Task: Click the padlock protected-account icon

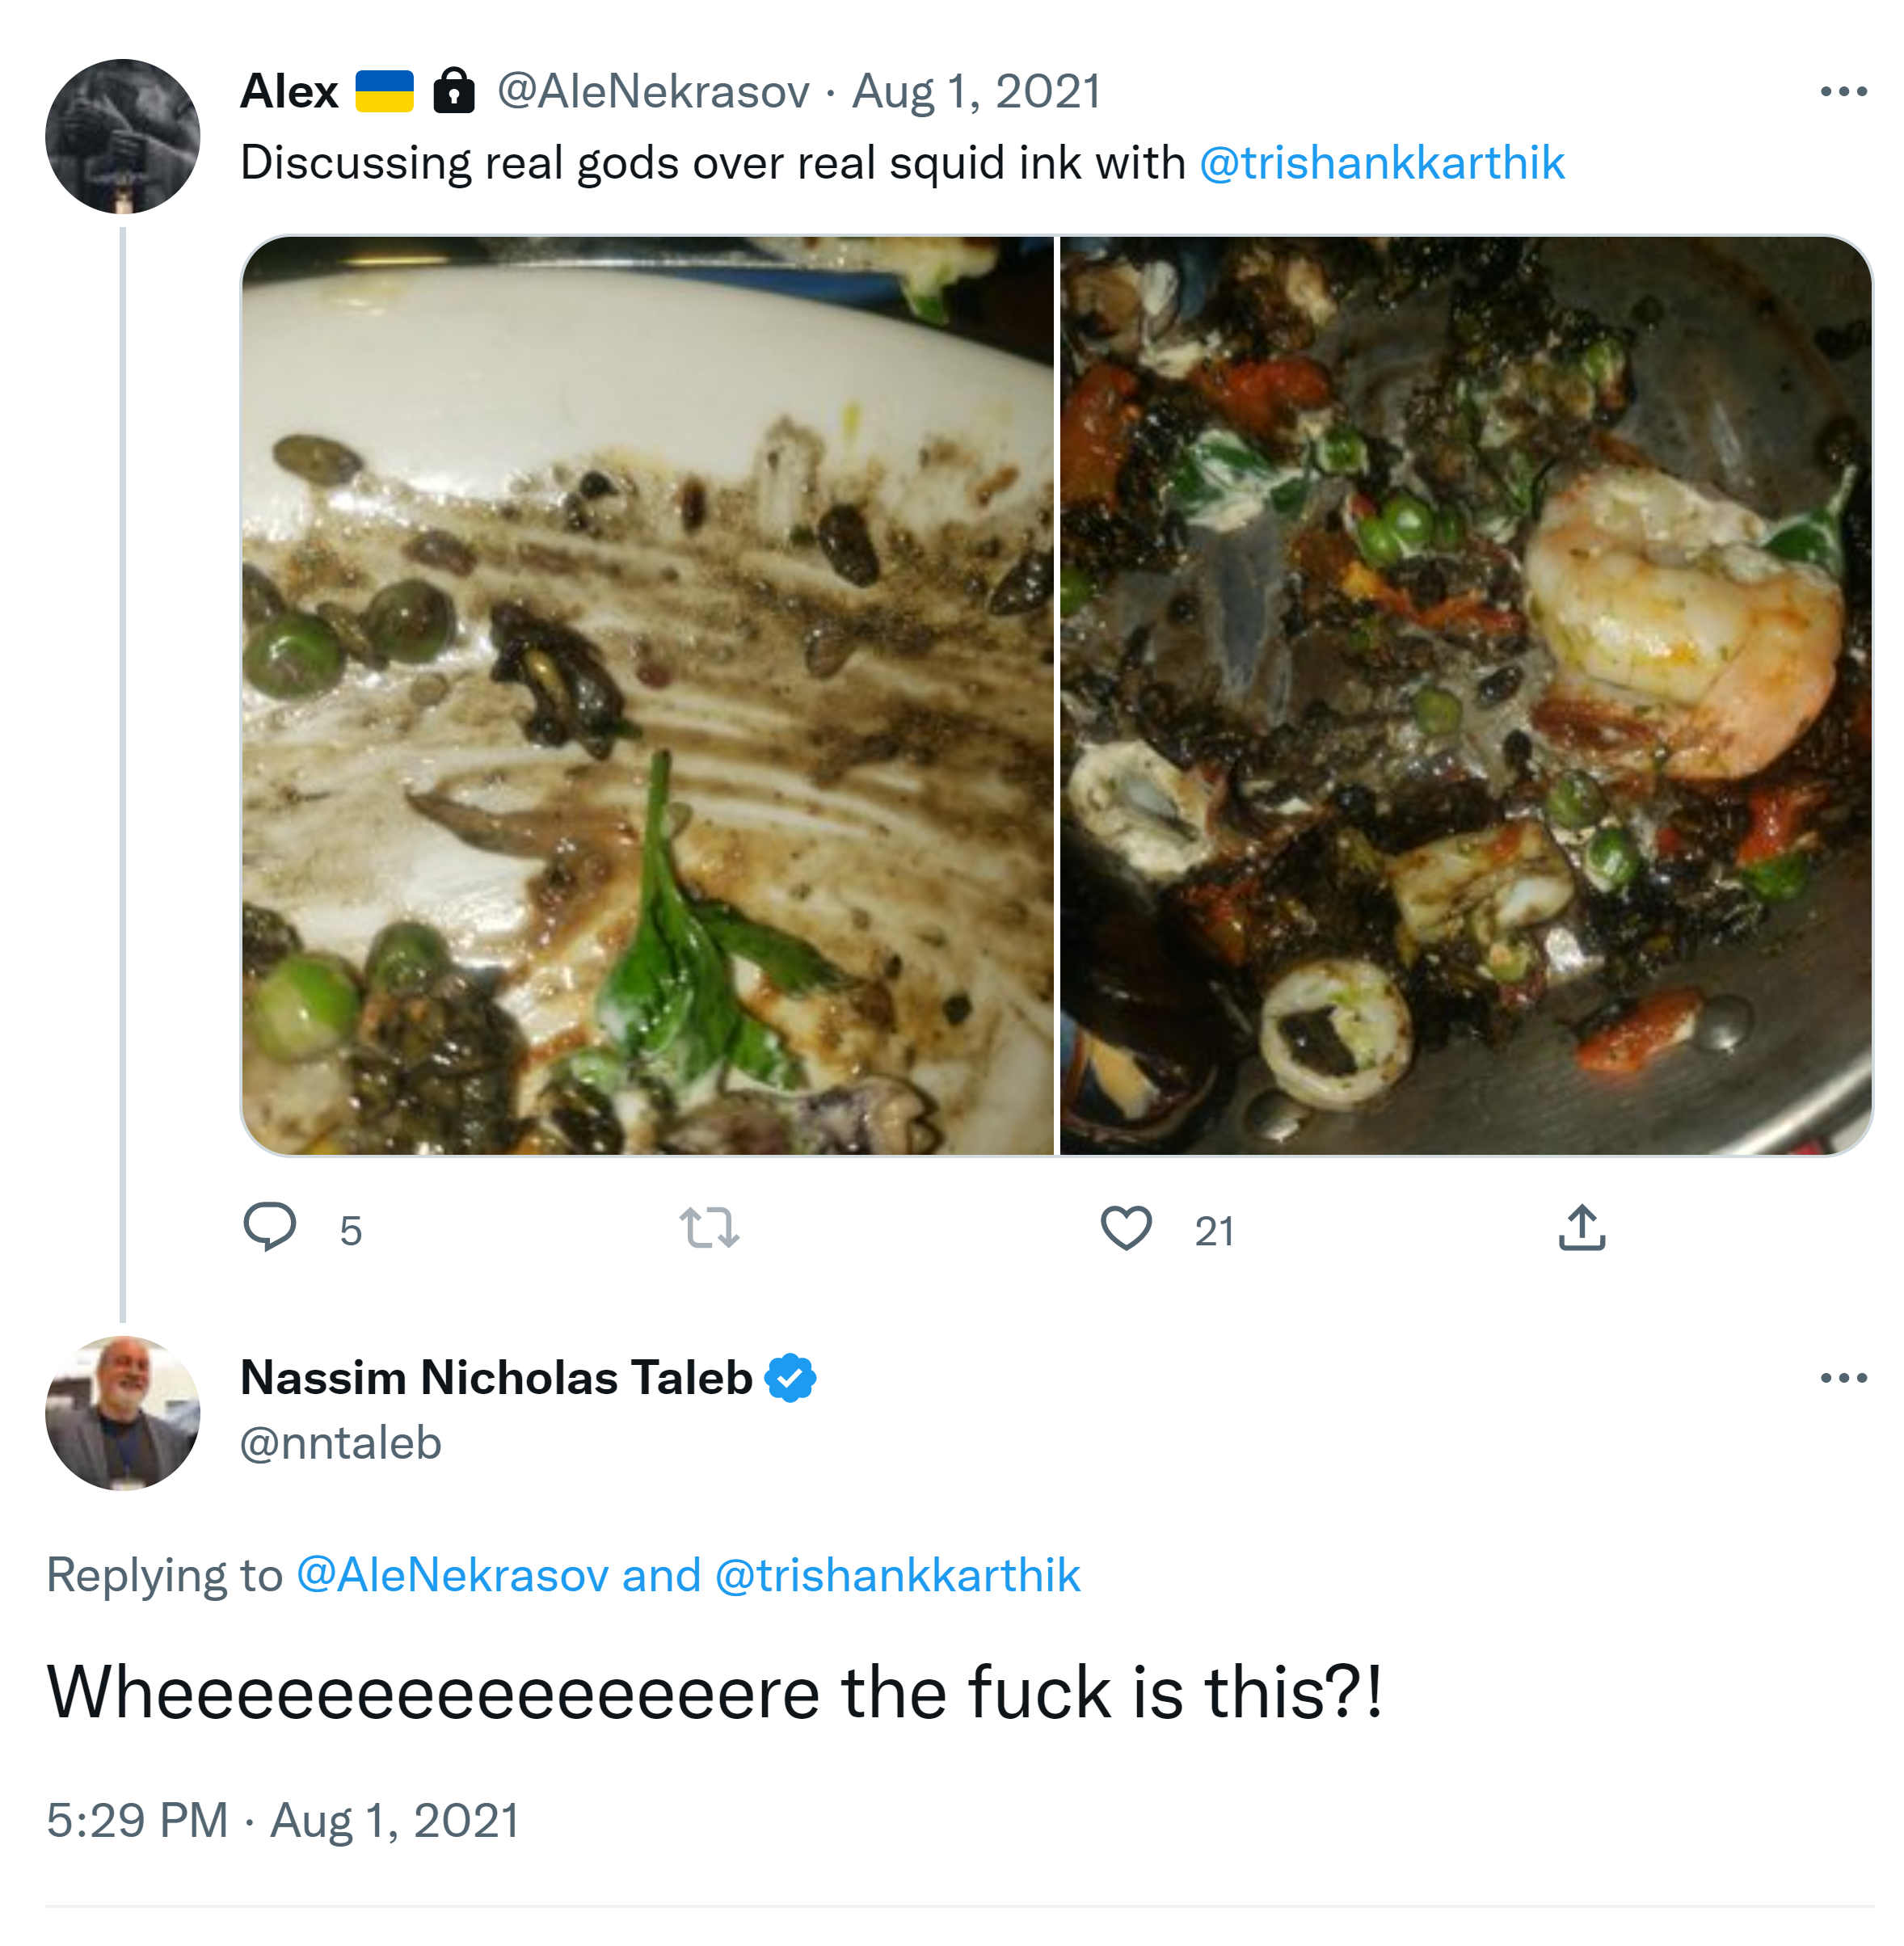Action: pos(454,91)
